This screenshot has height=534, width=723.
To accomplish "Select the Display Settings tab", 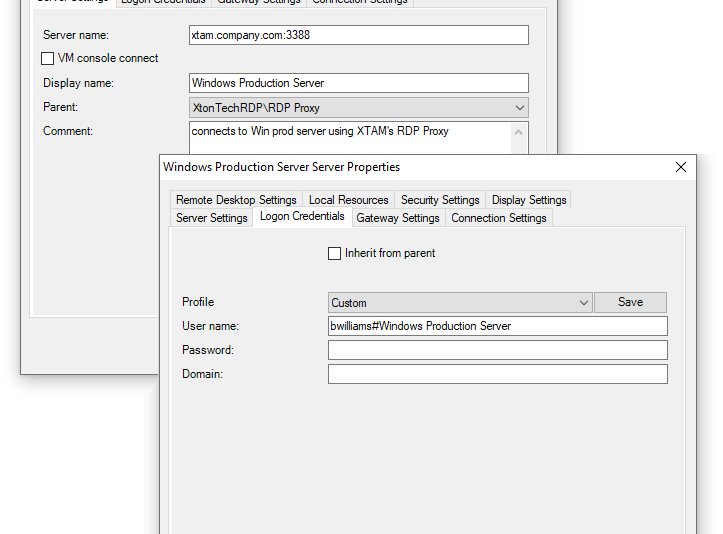I will [529, 200].
